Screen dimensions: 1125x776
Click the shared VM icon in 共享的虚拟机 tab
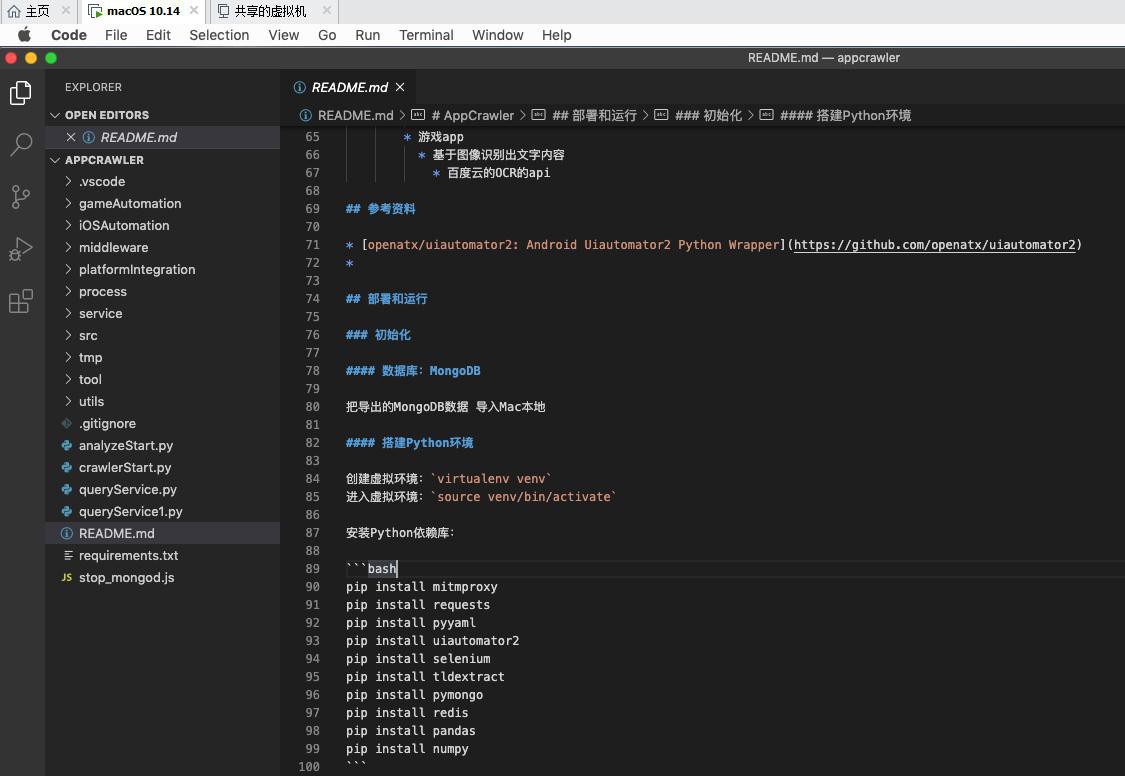point(223,11)
